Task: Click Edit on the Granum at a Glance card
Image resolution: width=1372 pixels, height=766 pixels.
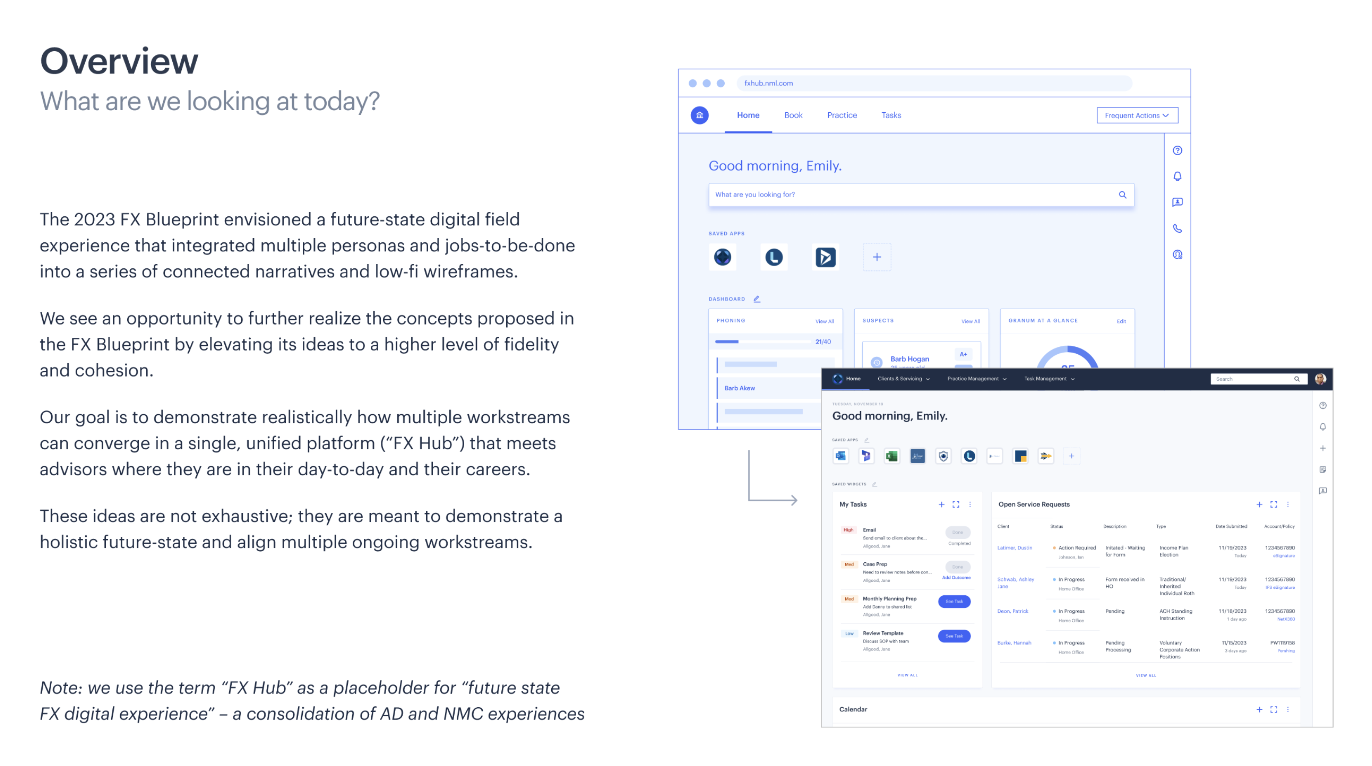Action: click(1121, 321)
